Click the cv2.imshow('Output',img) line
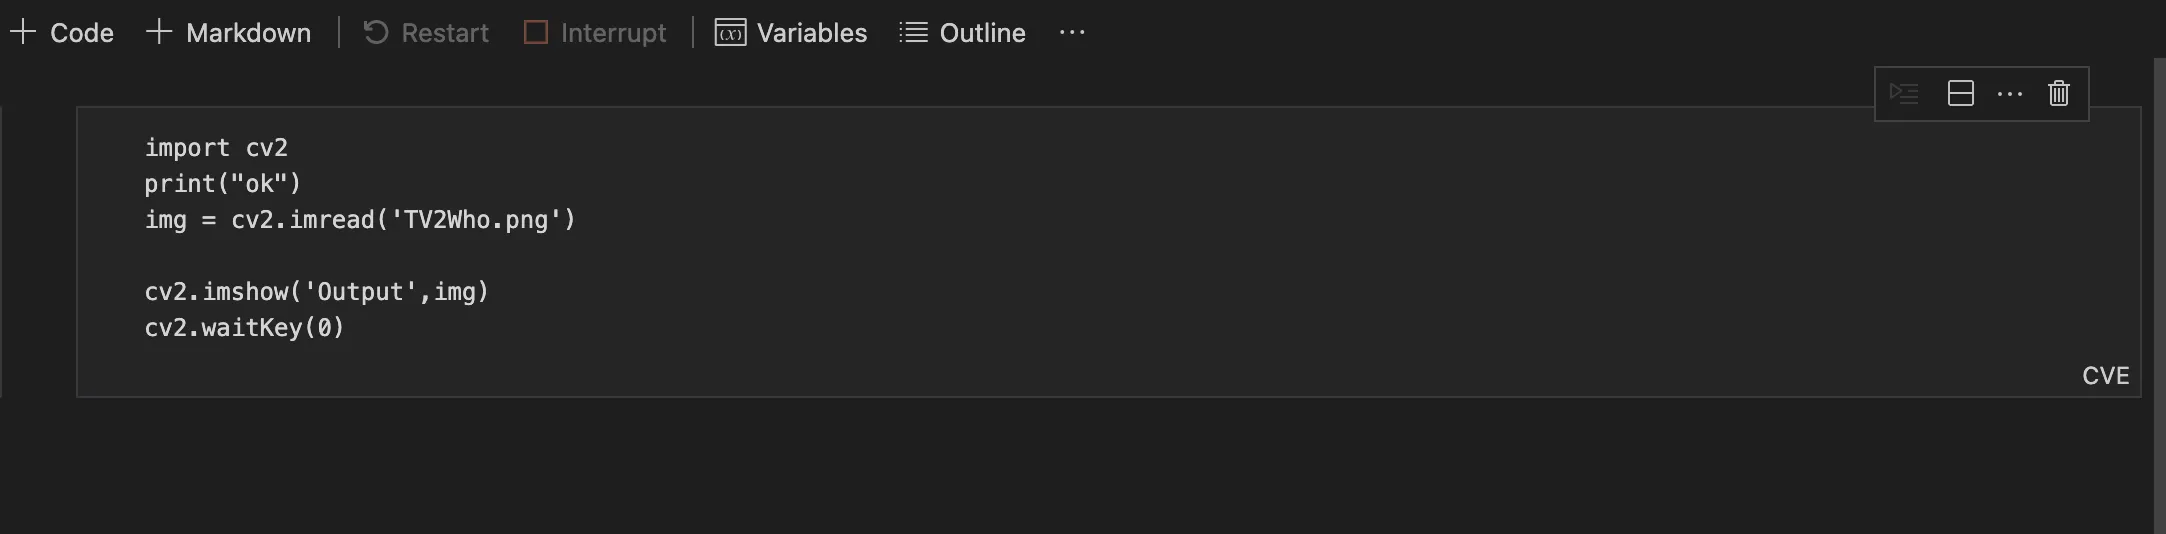 coord(316,292)
